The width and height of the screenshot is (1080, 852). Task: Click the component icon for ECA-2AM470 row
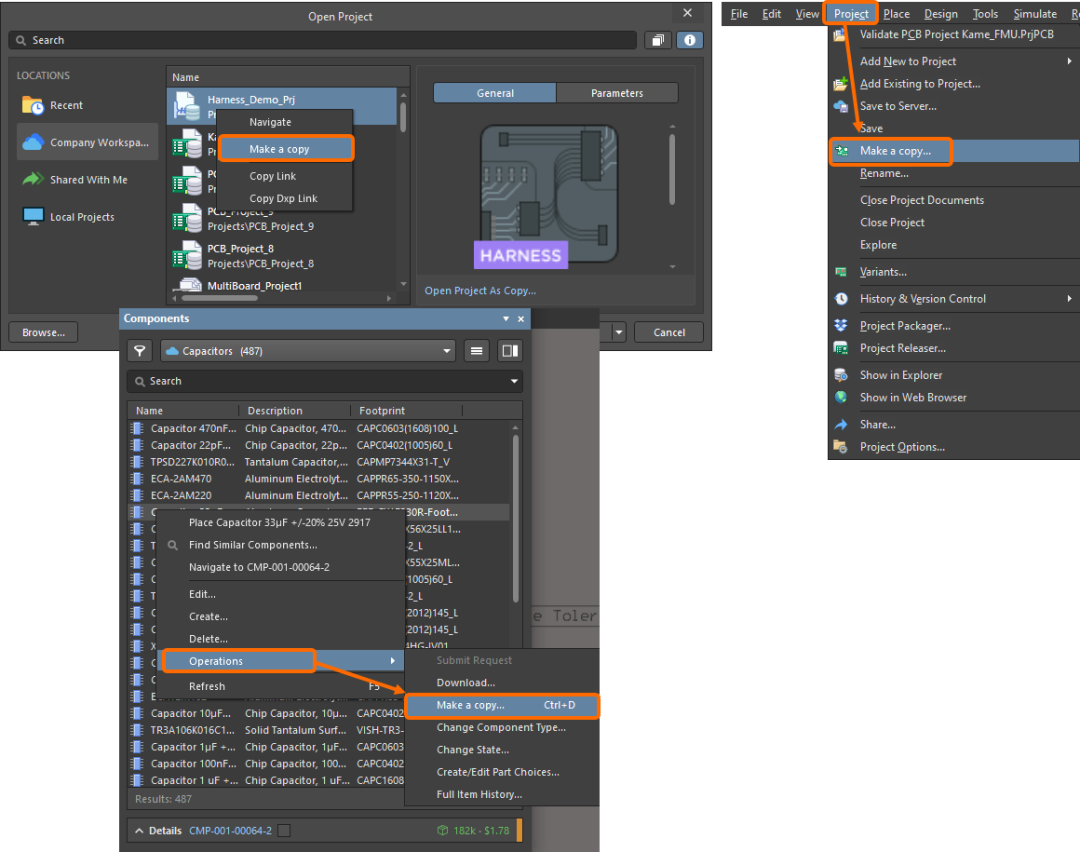137,479
